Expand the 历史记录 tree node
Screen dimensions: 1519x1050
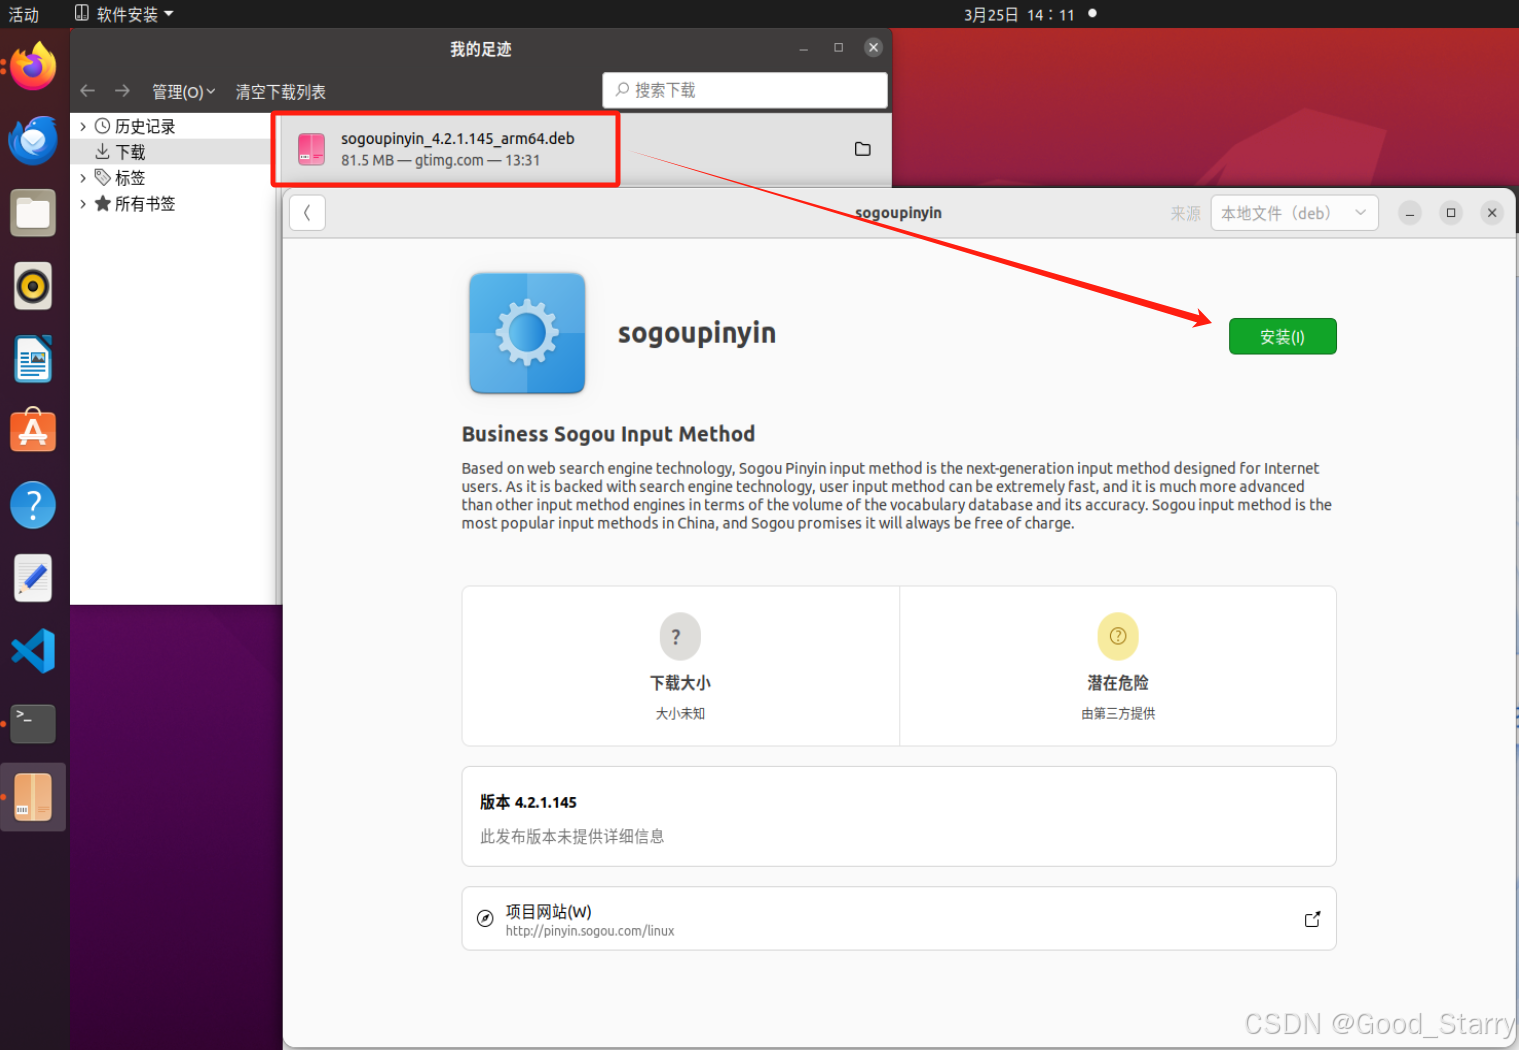[x=83, y=126]
